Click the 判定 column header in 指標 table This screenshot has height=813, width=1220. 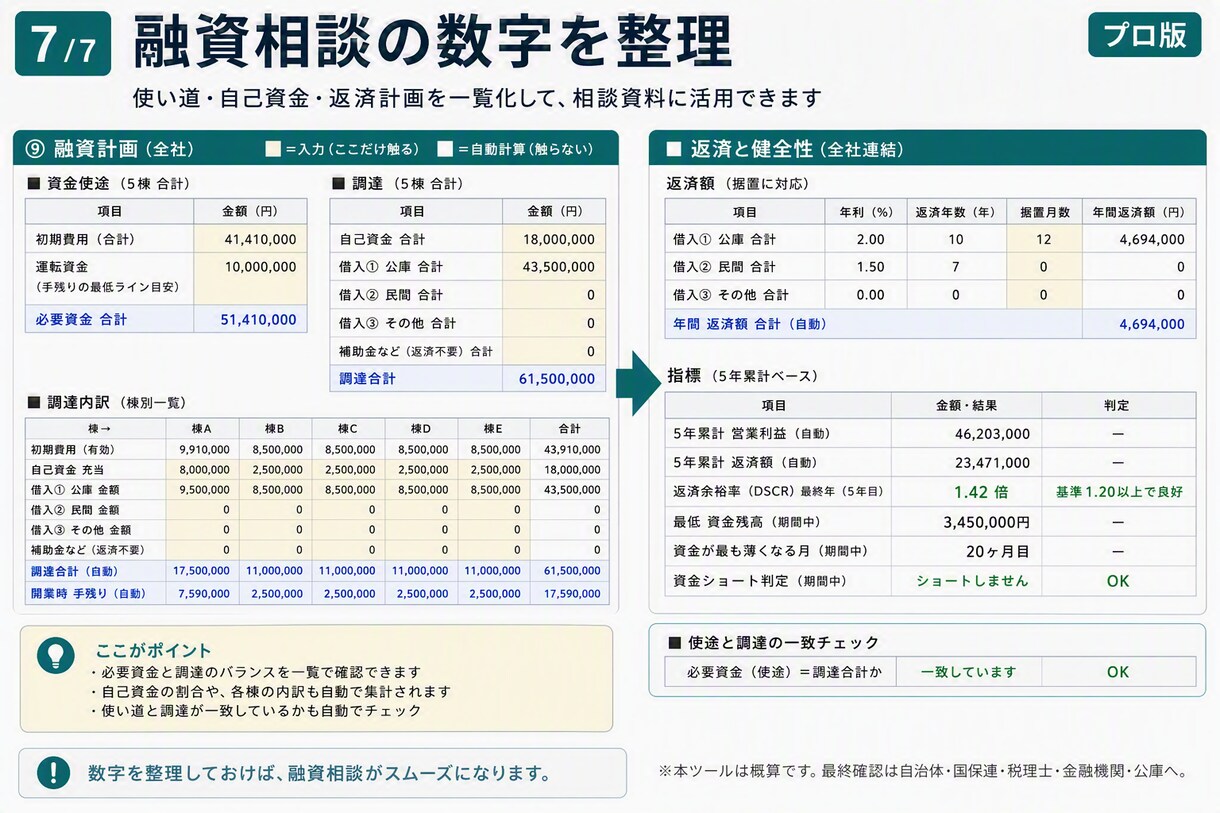(1118, 405)
